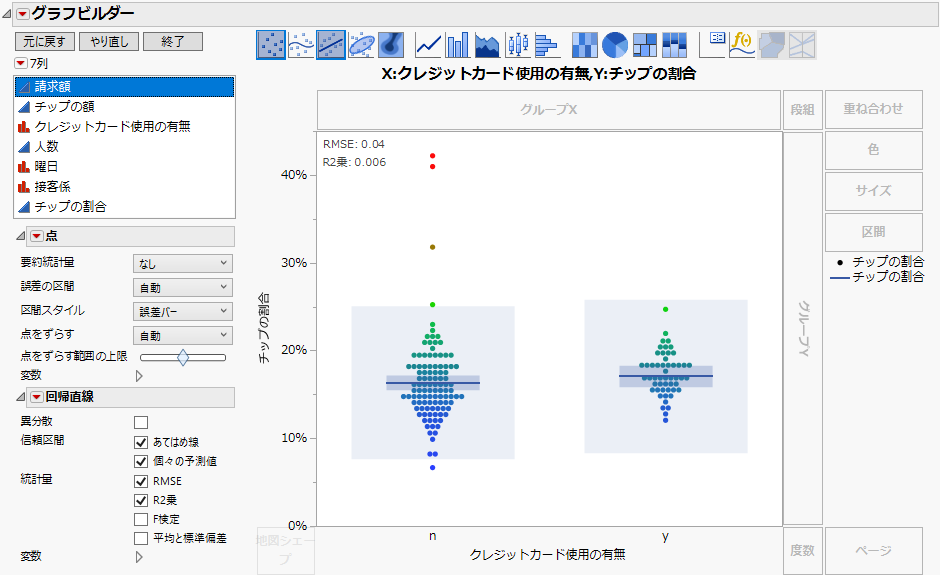Collapse the 点 section disclosure triangle
This screenshot has width=940, height=575.
[20, 236]
